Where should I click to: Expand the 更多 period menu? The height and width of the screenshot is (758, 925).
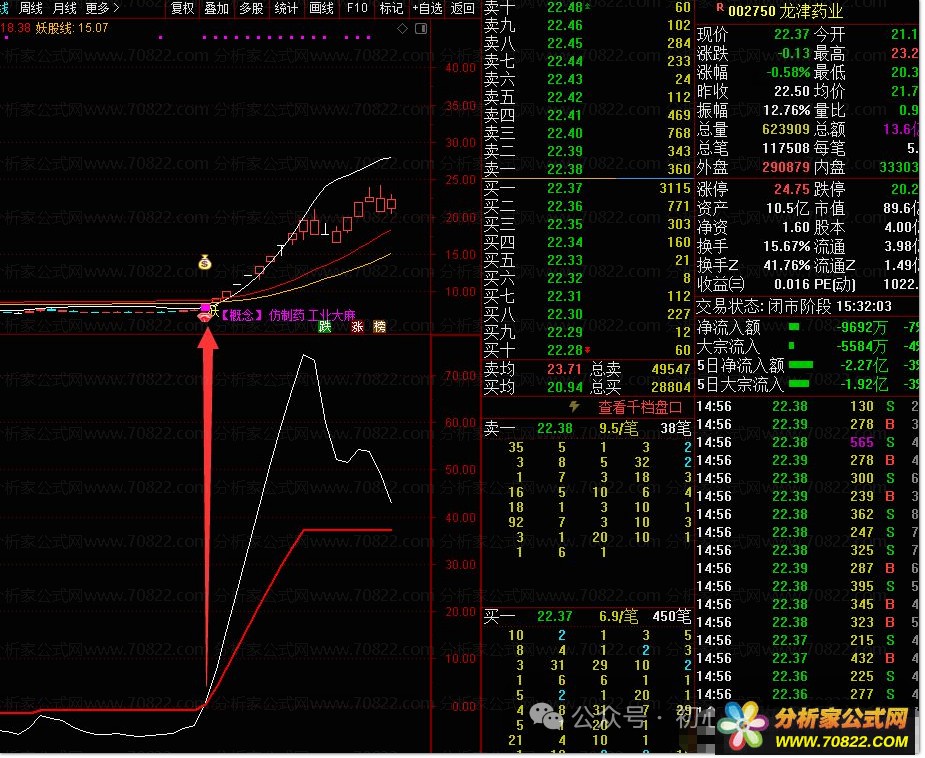[x=102, y=8]
